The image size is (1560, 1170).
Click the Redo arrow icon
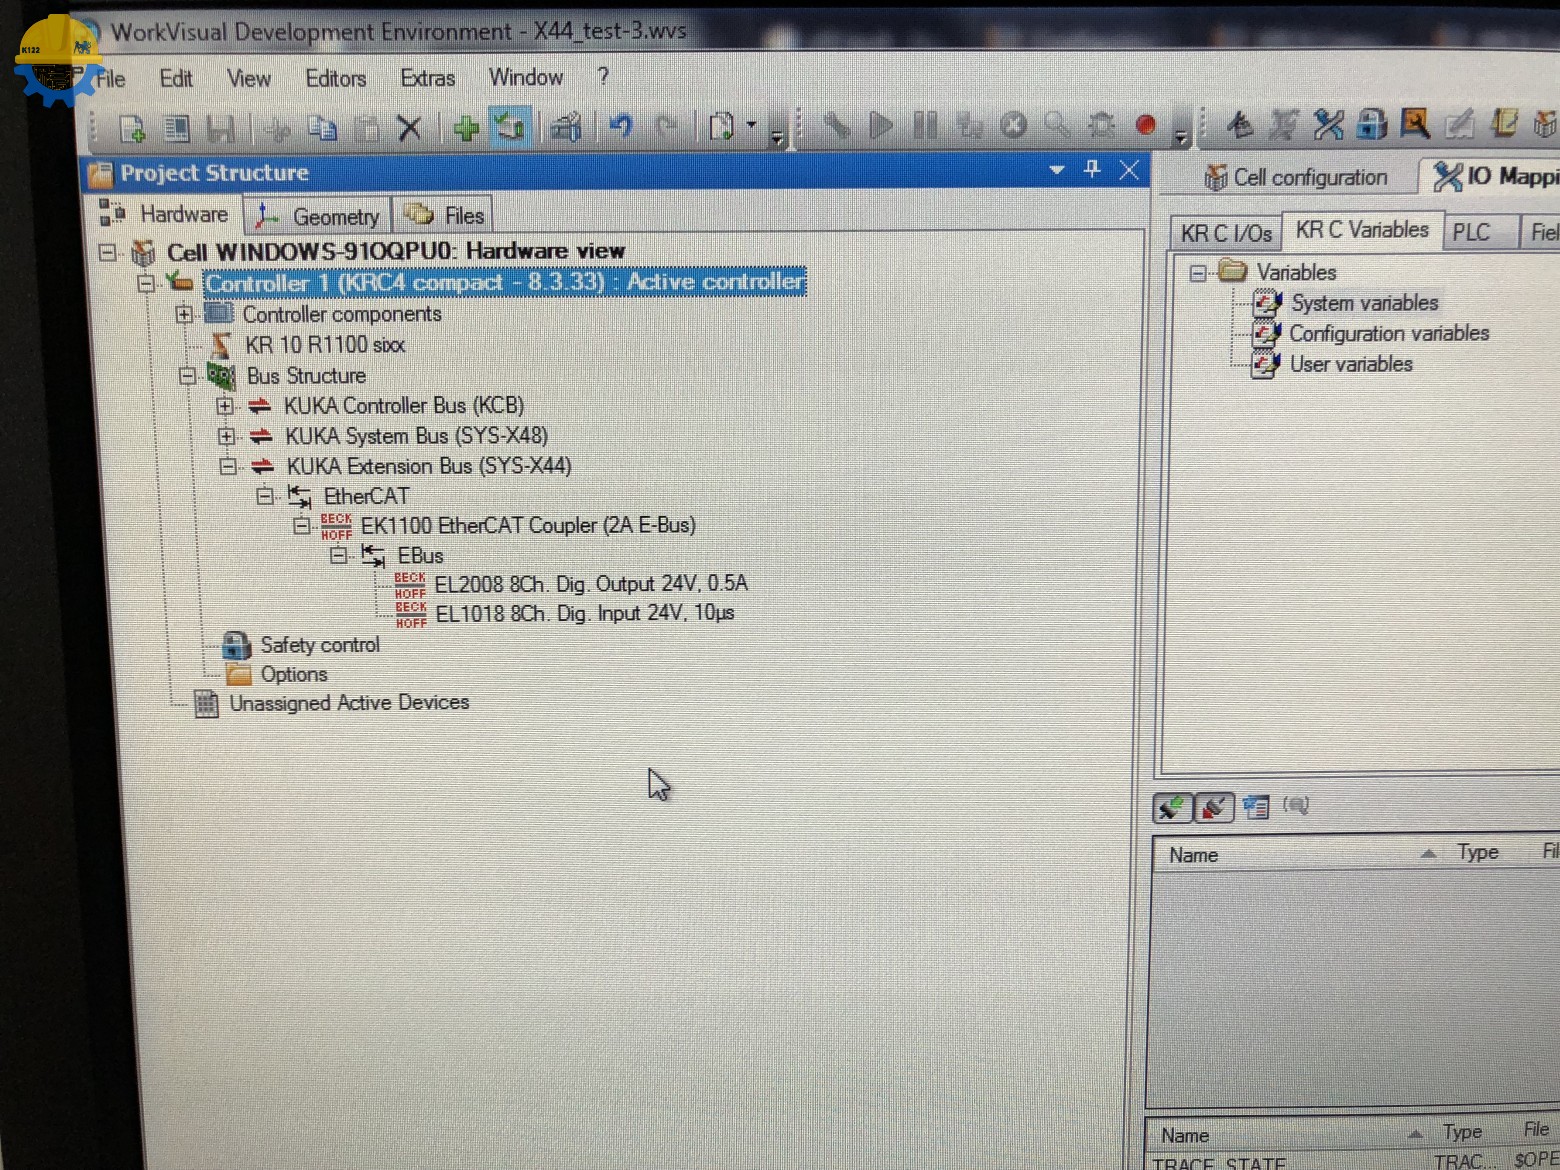pyautogui.click(x=666, y=127)
